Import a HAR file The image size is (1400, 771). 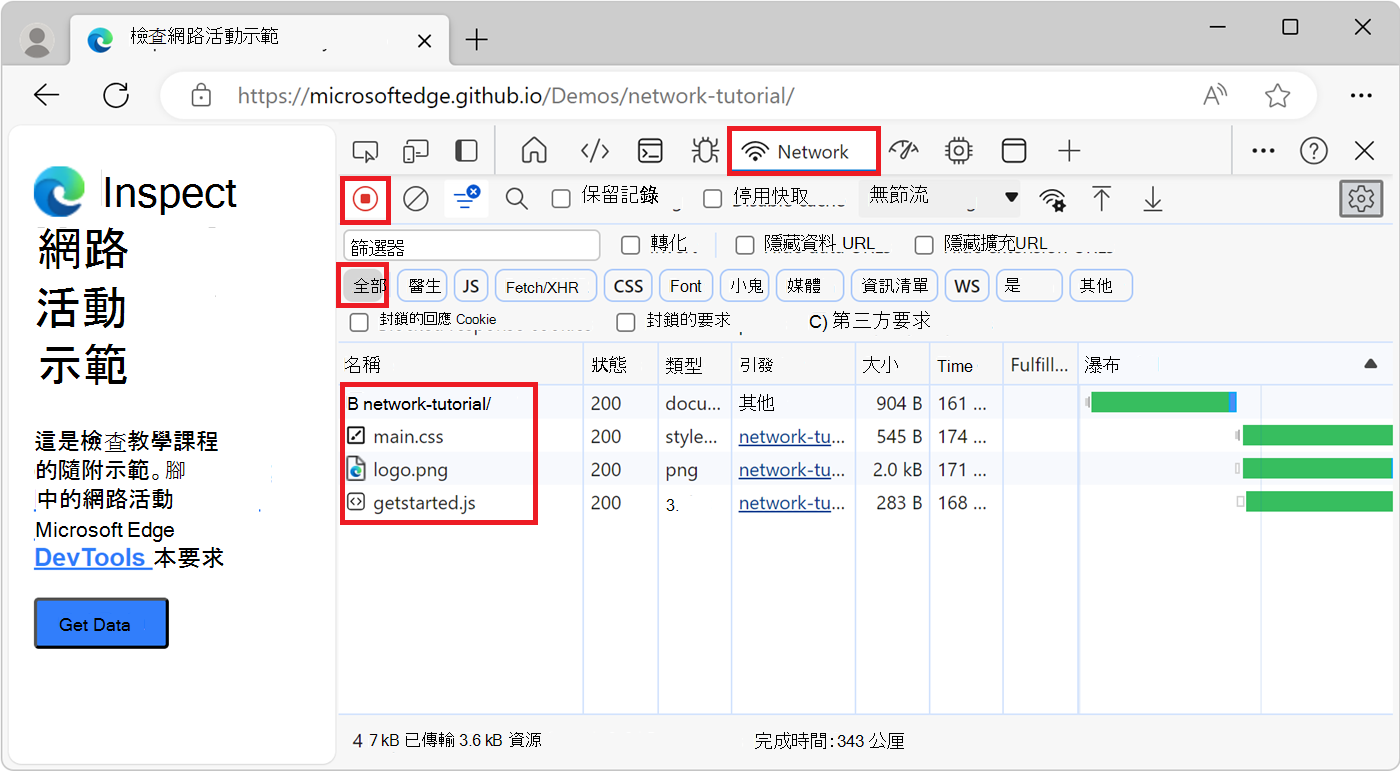[1102, 198]
